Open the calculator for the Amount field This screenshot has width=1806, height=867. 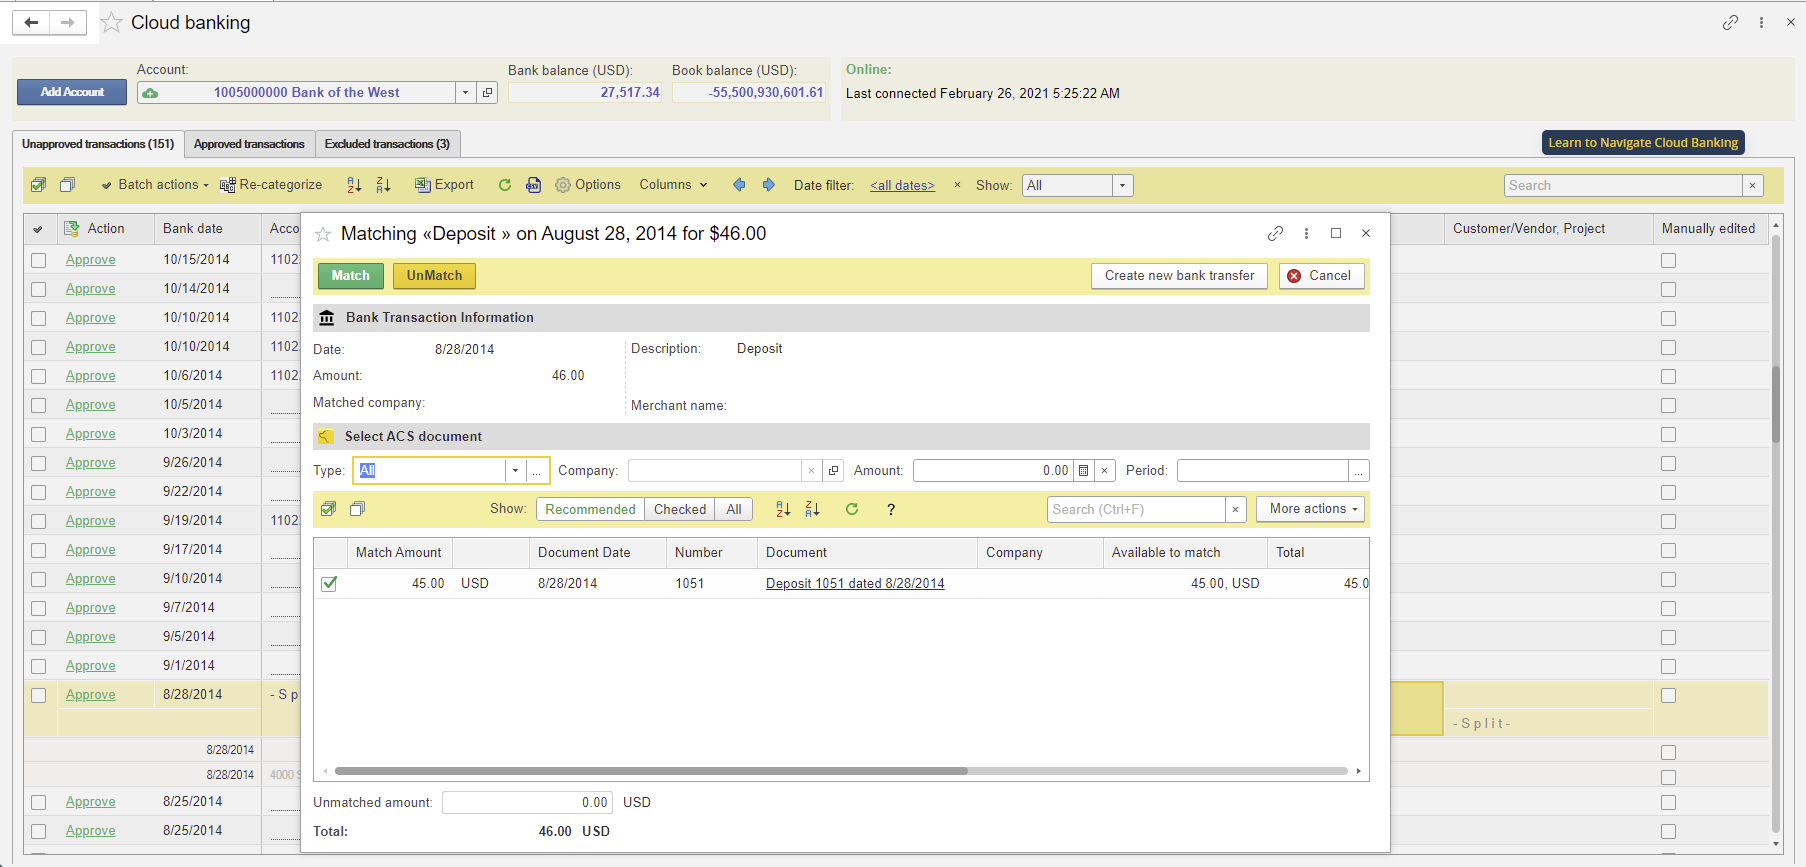[x=1083, y=471]
